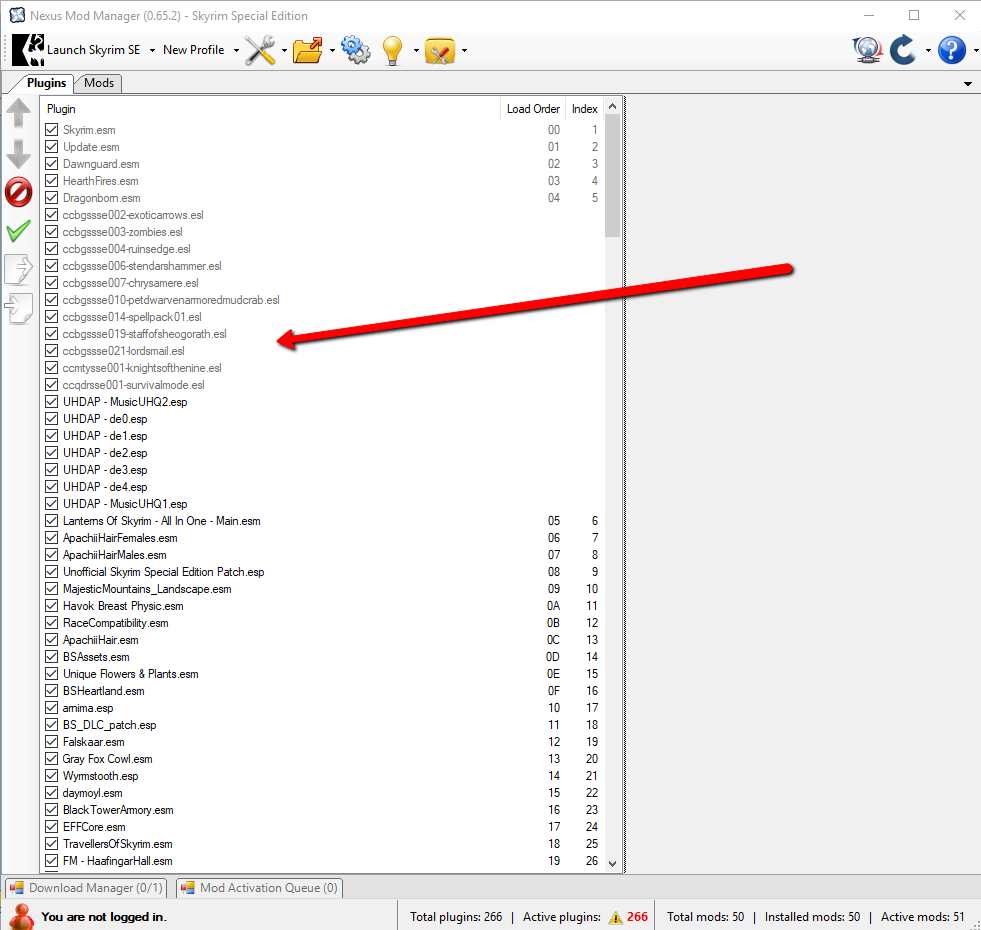Switch to the Mods tab
981x930 pixels.
(x=99, y=83)
